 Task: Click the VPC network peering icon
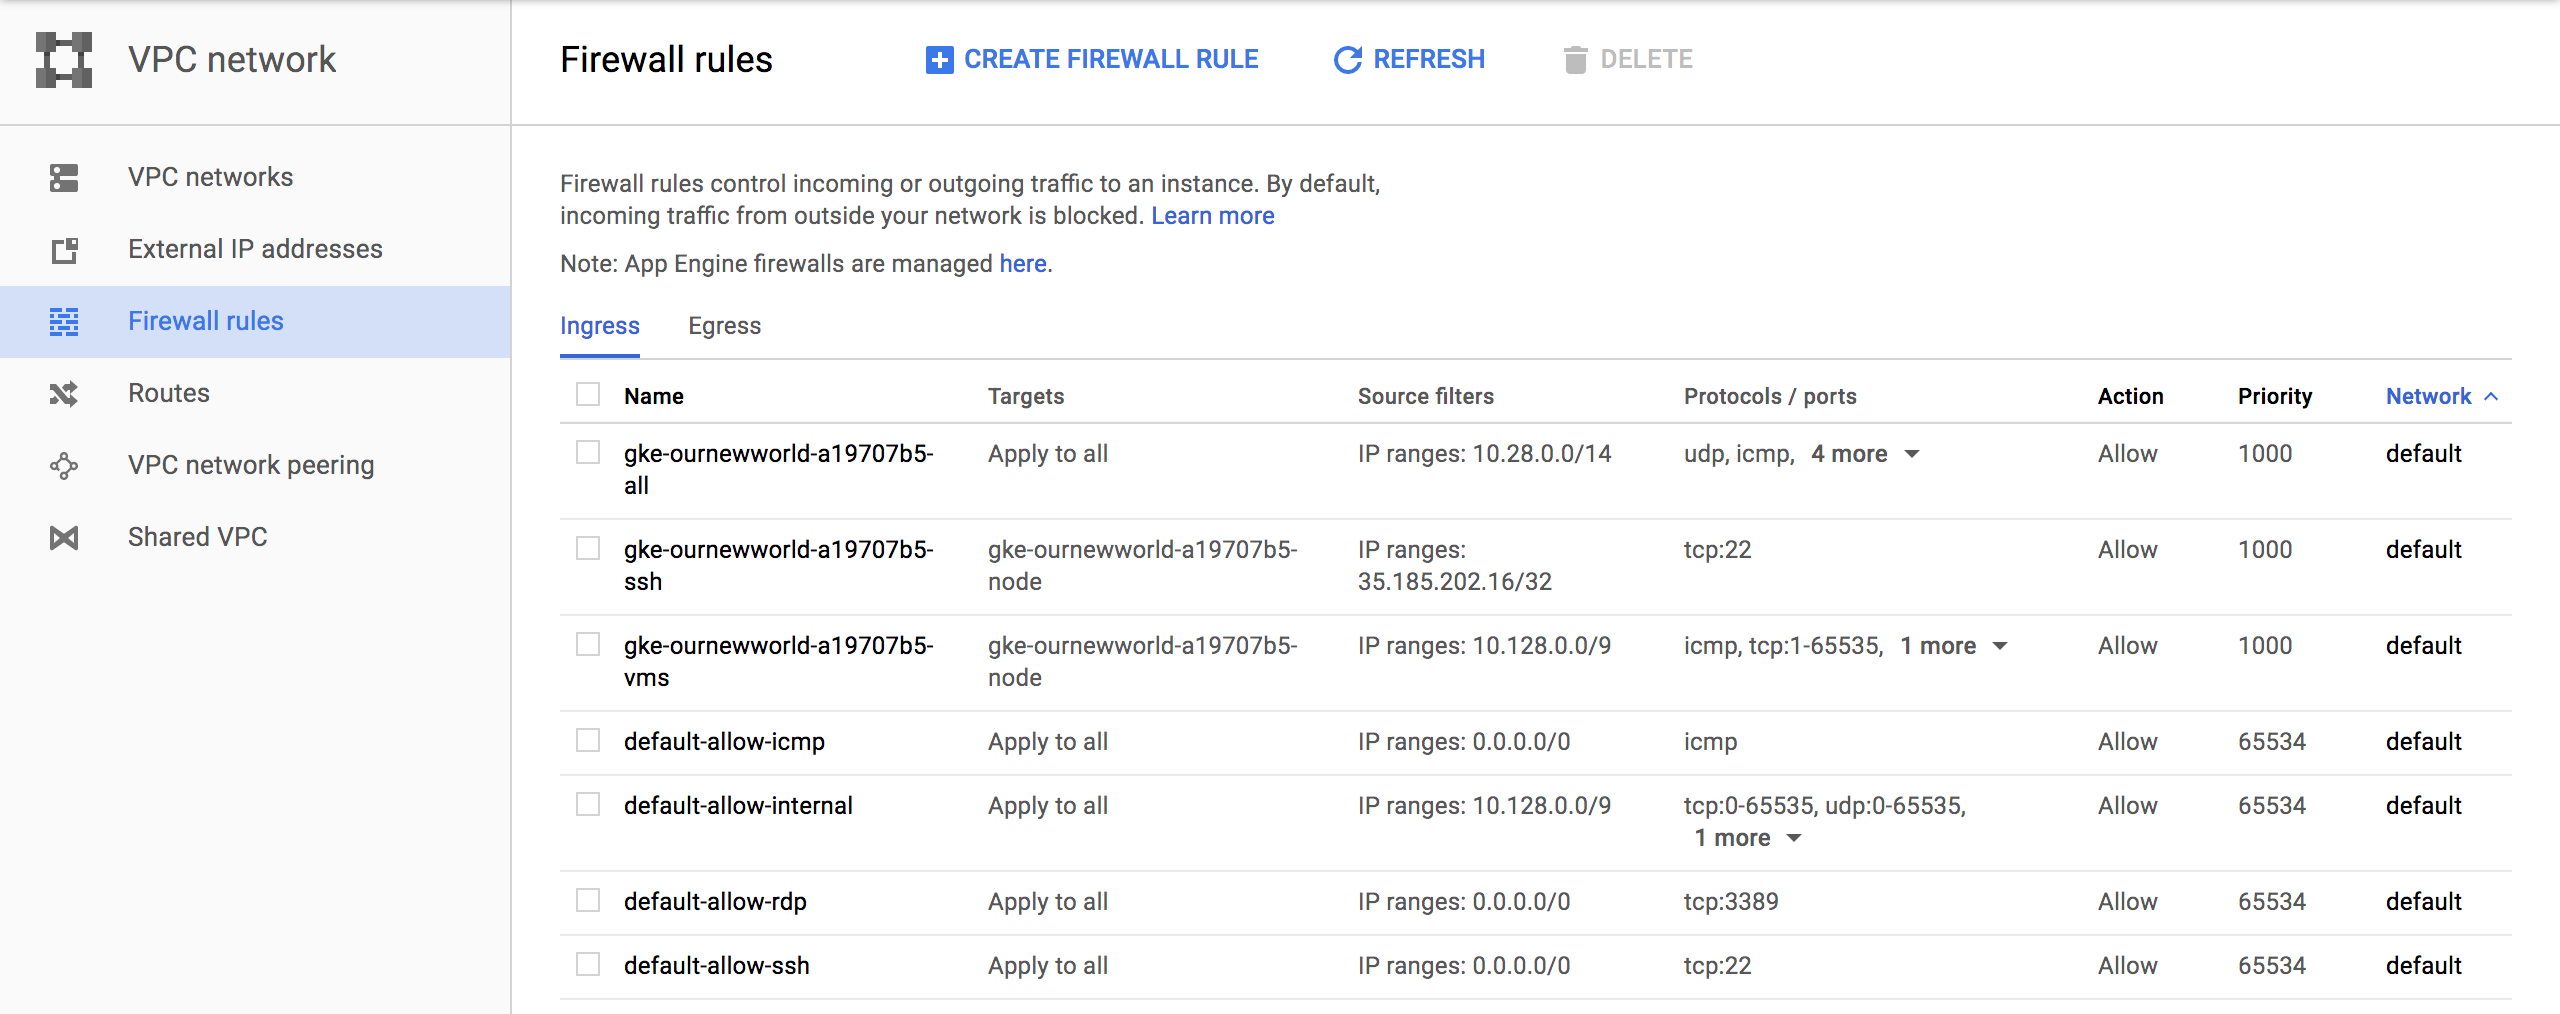pyautogui.click(x=64, y=466)
